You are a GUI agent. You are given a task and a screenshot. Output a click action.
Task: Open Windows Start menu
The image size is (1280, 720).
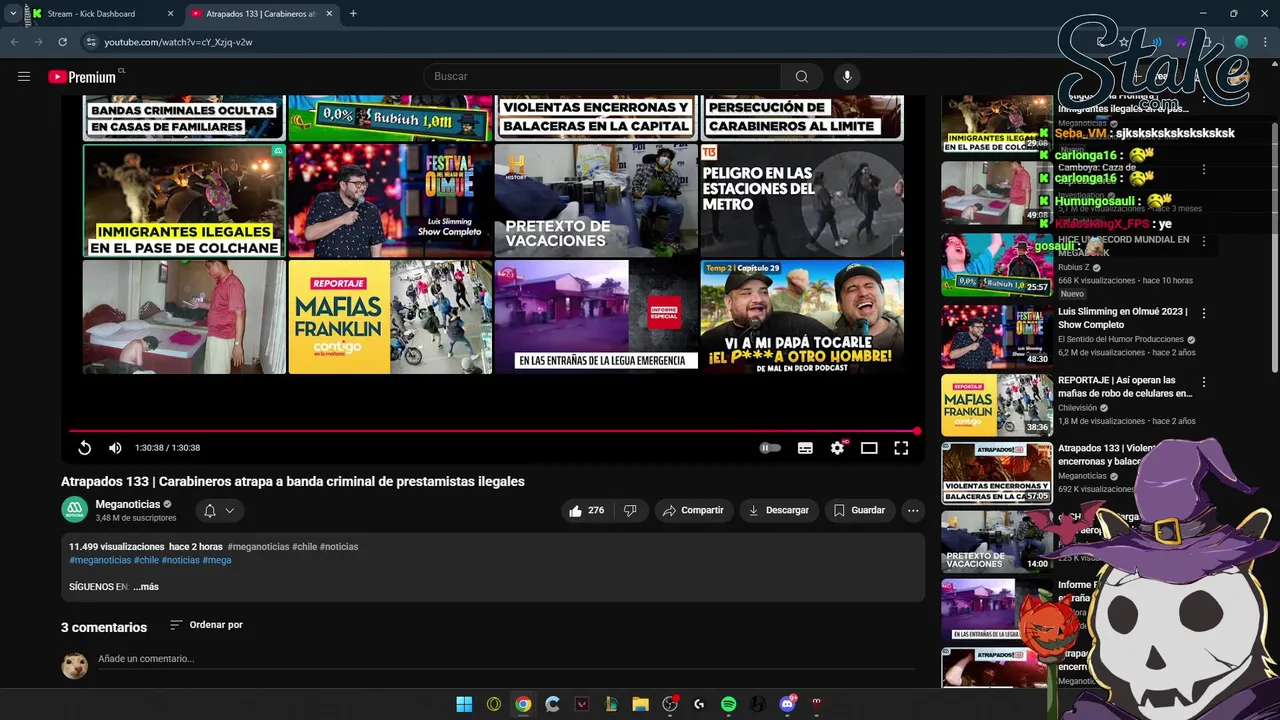464,704
